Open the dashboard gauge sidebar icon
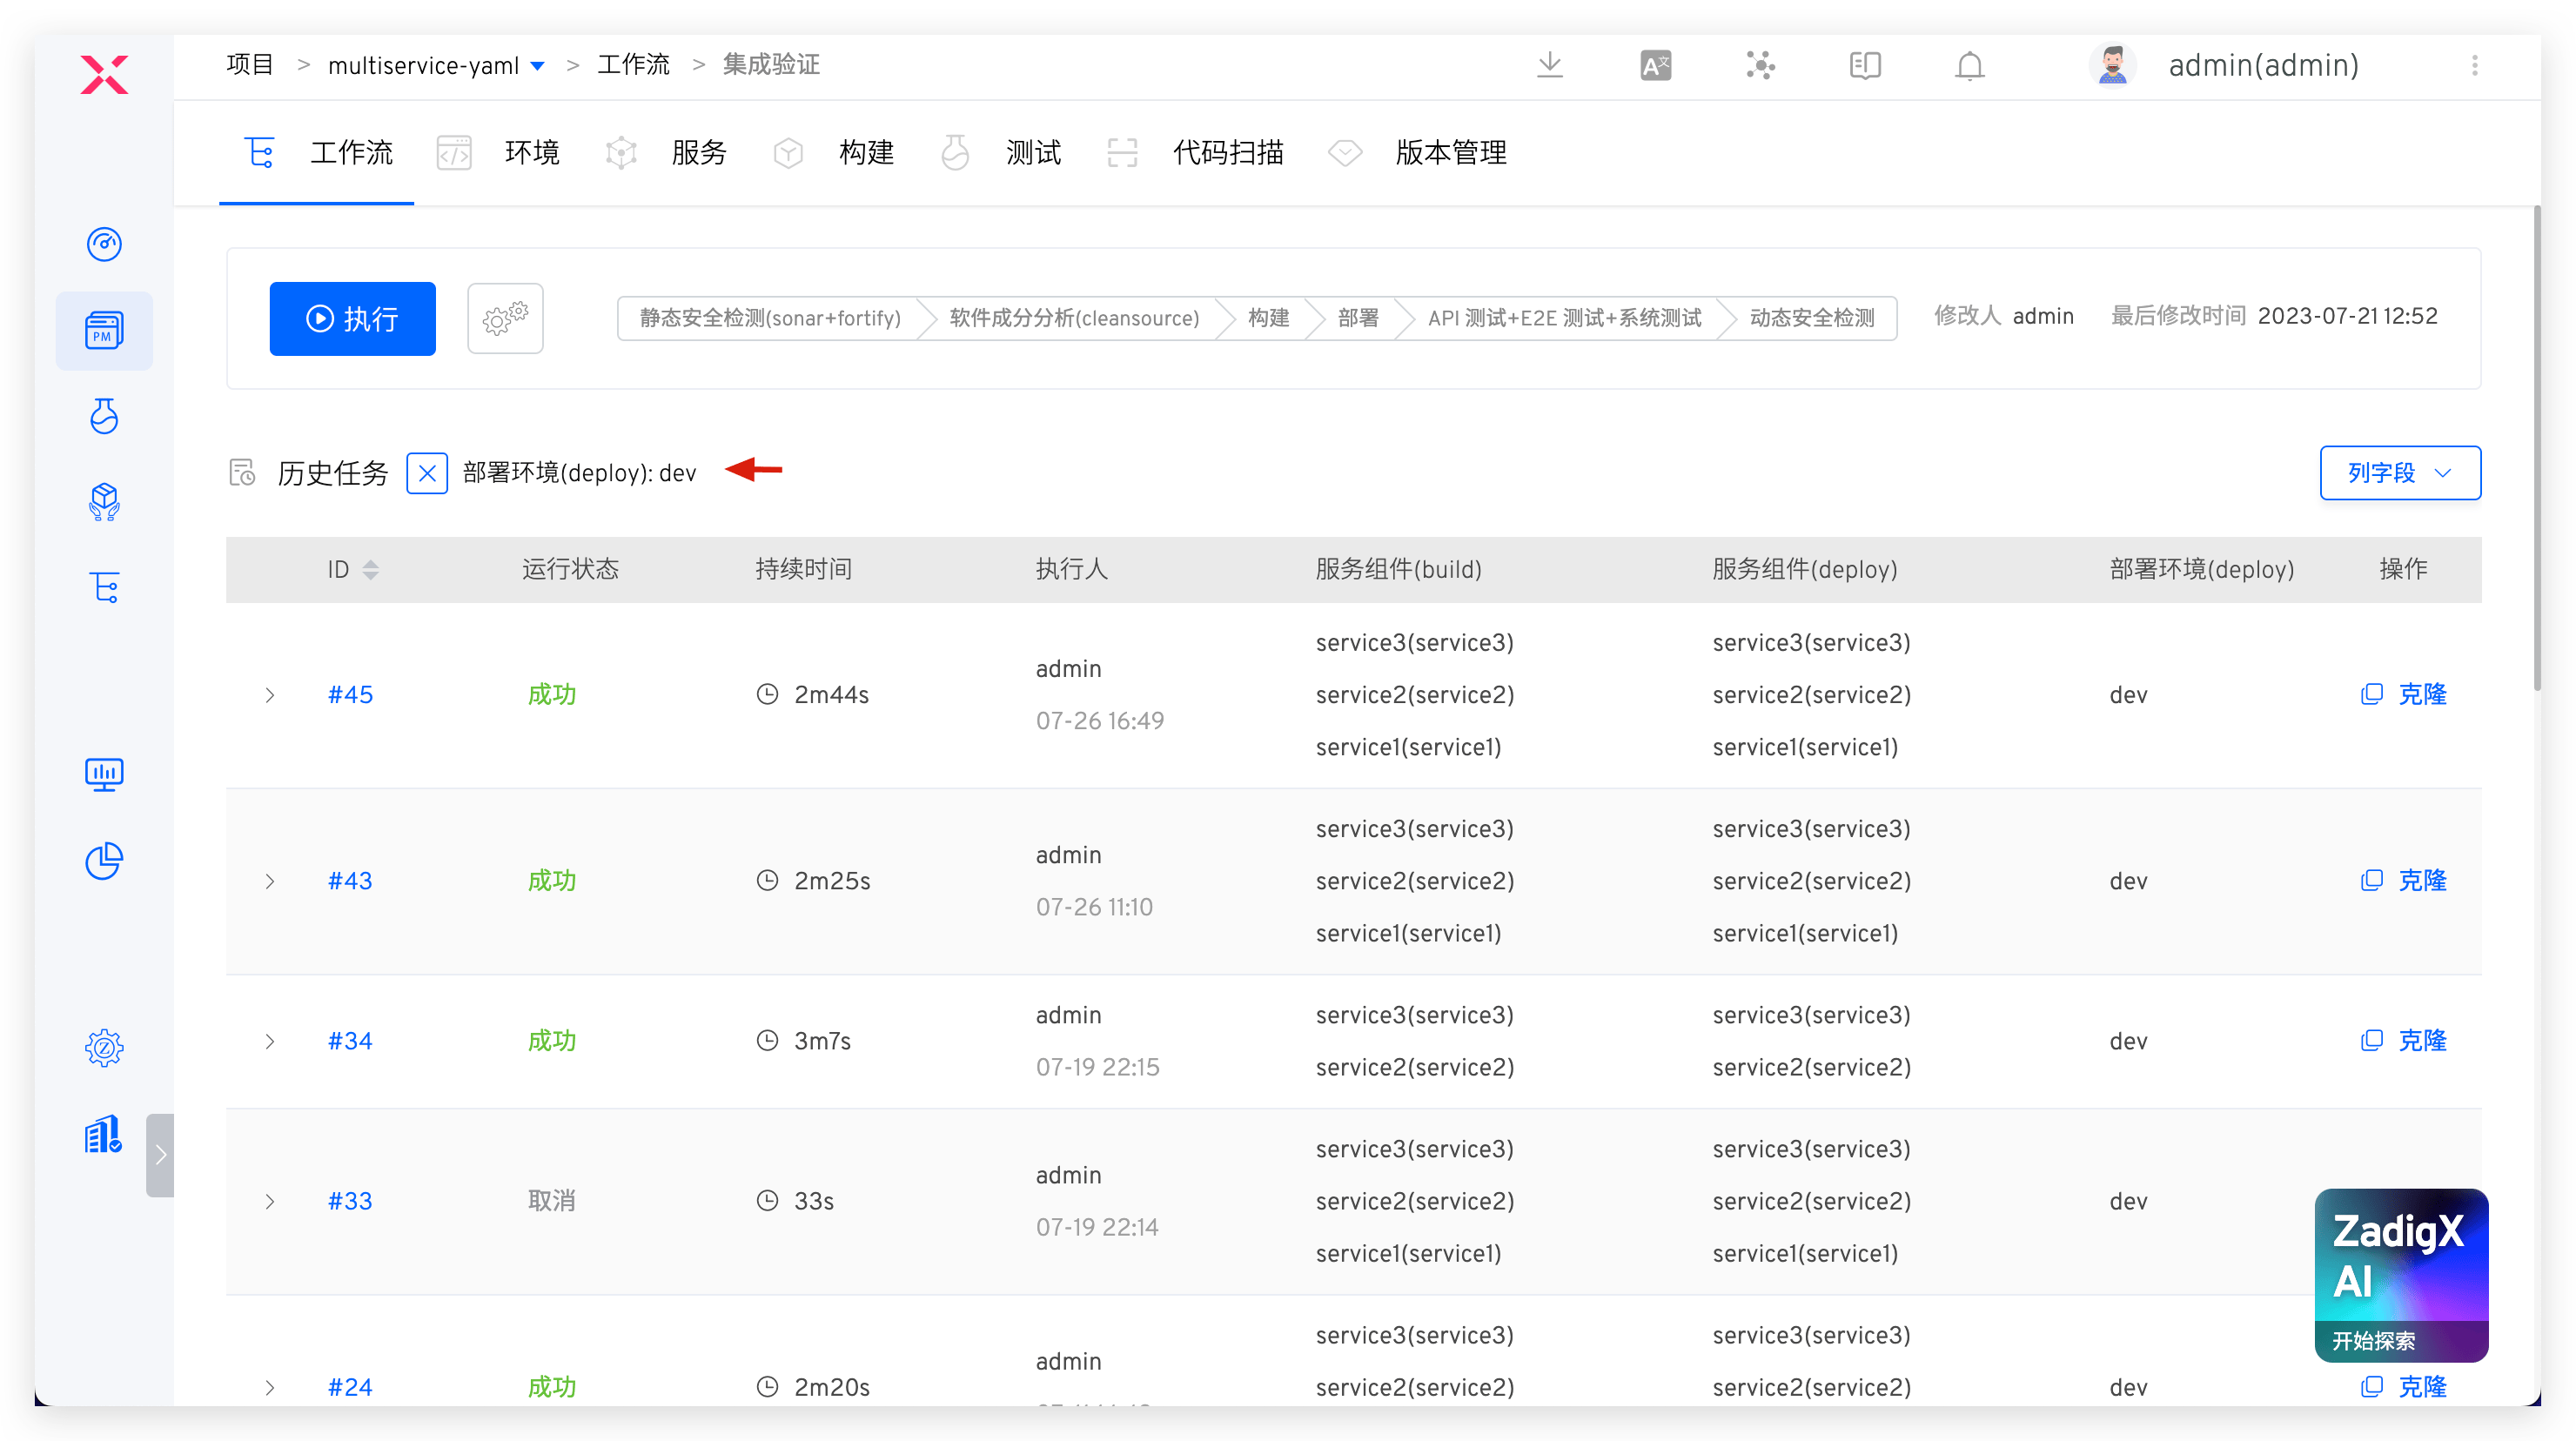2576x1441 pixels. [x=104, y=243]
